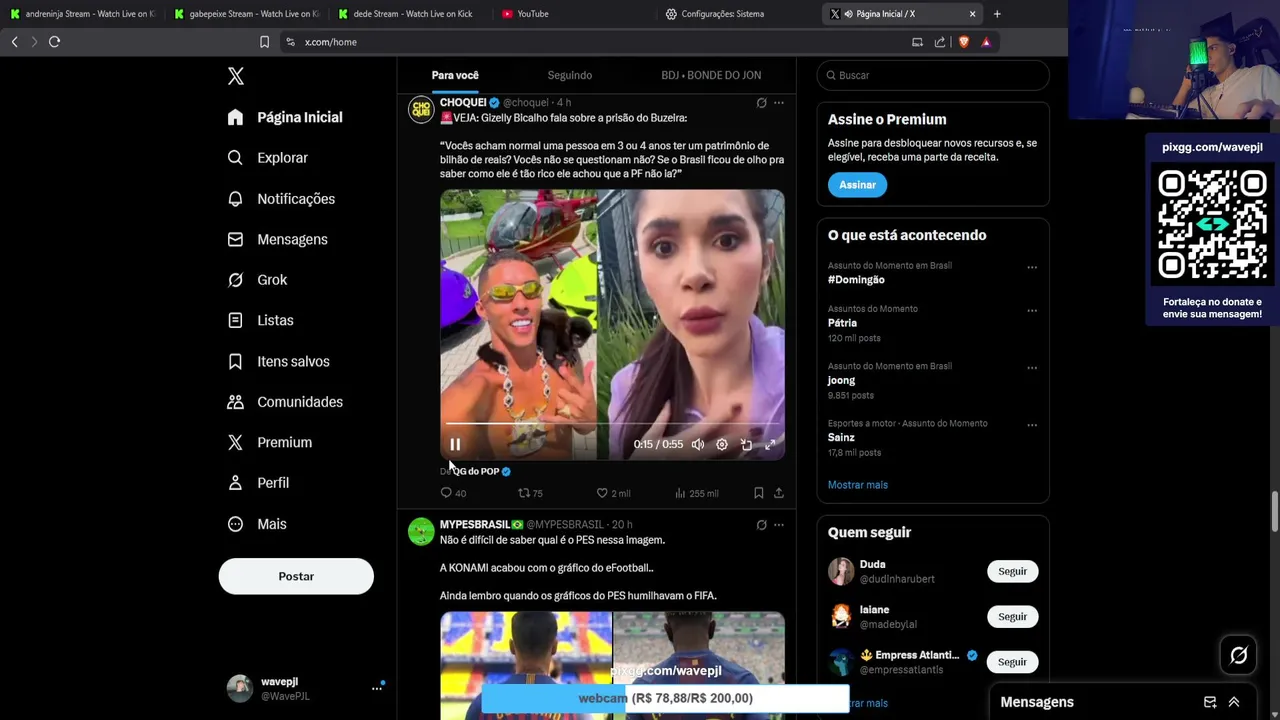Viewport: 1280px width, 720px height.
Task: Expand the Mensagens drawer
Action: click(1234, 702)
